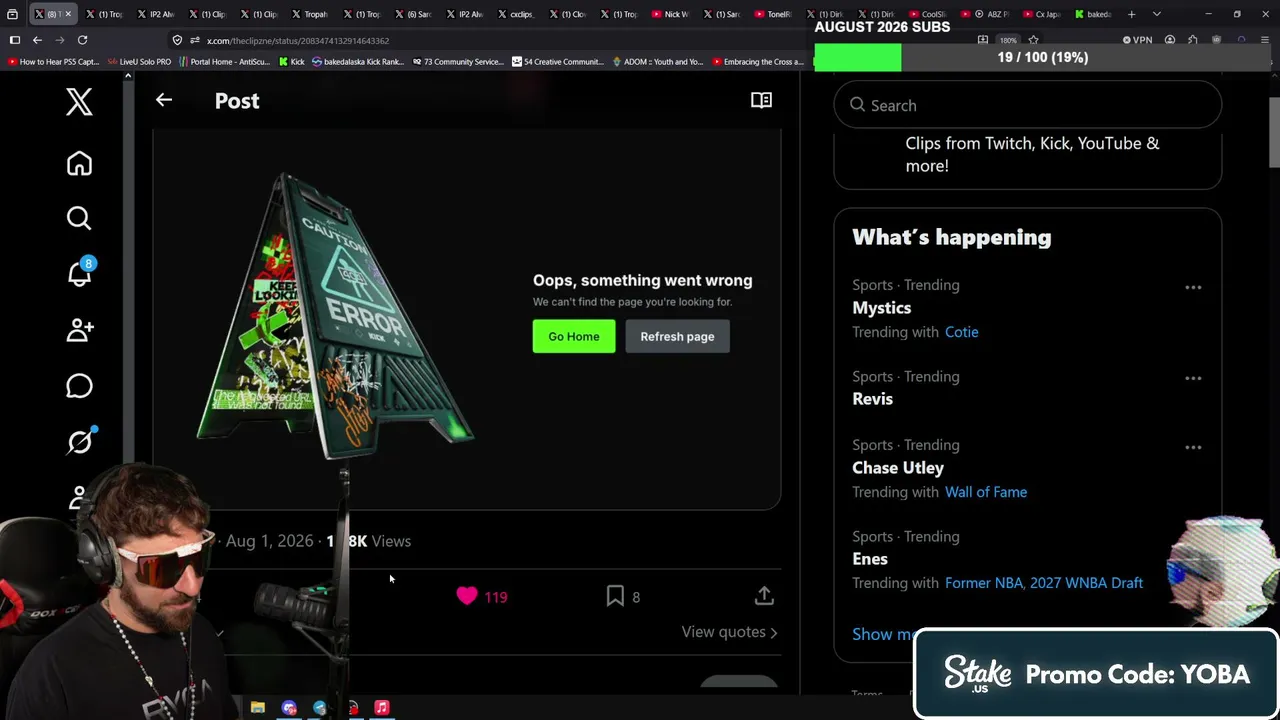Open View quotes link
Image resolution: width=1280 pixels, height=720 pixels.
729,632
